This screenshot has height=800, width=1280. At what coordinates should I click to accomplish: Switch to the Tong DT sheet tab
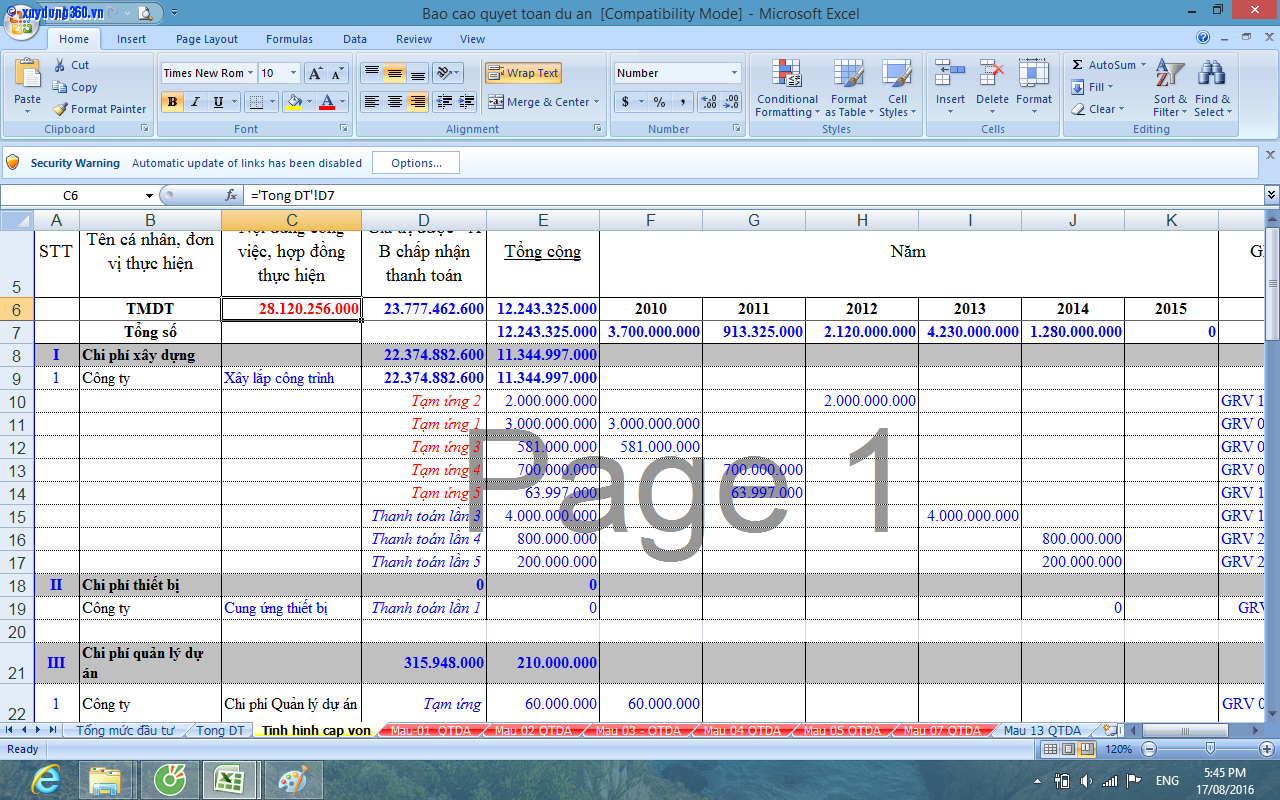[x=220, y=731]
